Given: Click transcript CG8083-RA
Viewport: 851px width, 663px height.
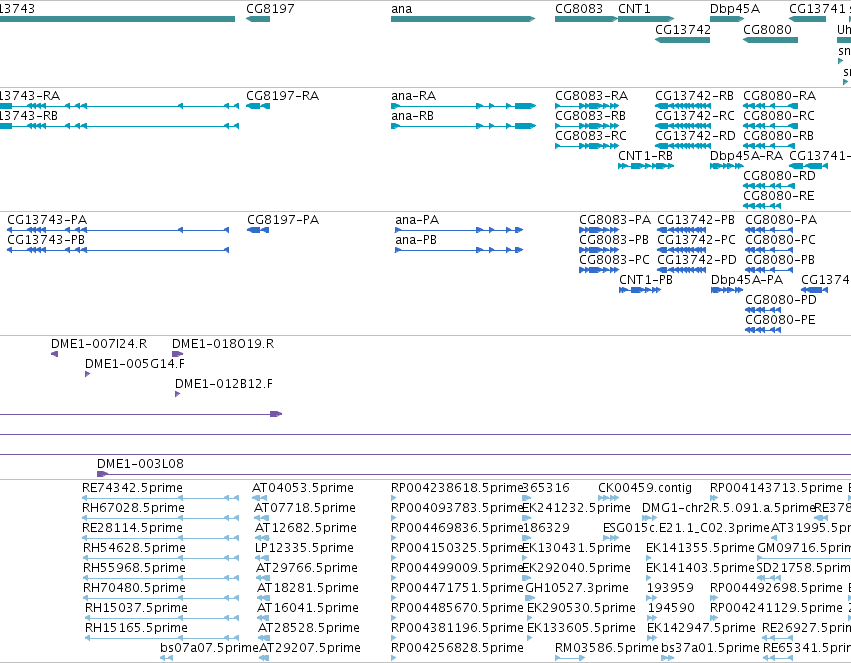Looking at the screenshot, I should tap(587, 106).
